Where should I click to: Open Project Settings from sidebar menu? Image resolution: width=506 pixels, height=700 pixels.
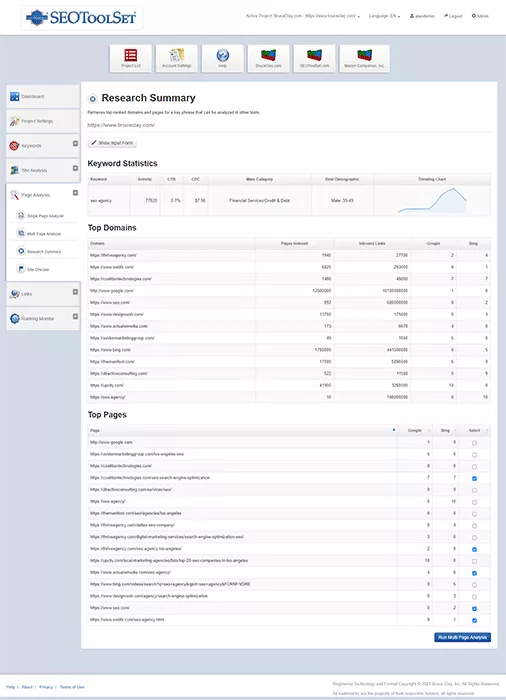tap(43, 121)
